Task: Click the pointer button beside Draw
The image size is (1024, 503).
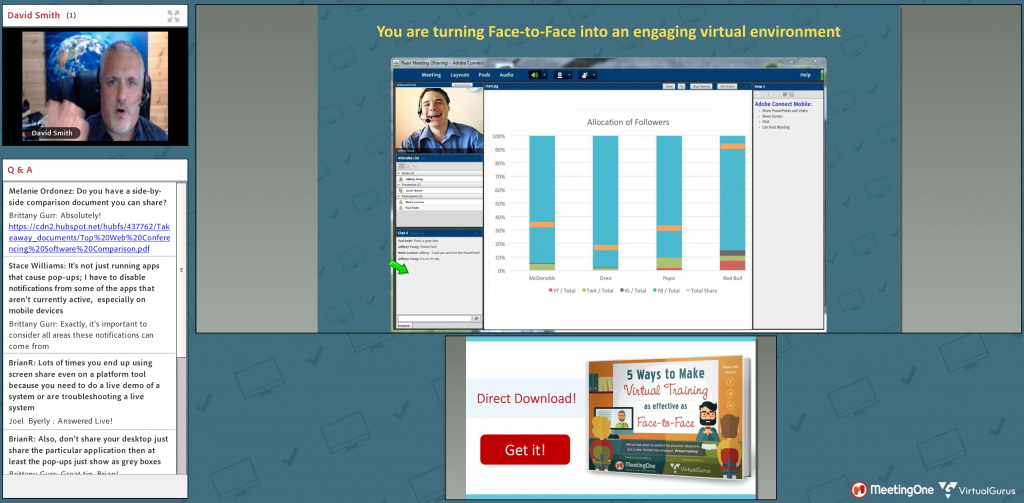Action: coord(681,86)
